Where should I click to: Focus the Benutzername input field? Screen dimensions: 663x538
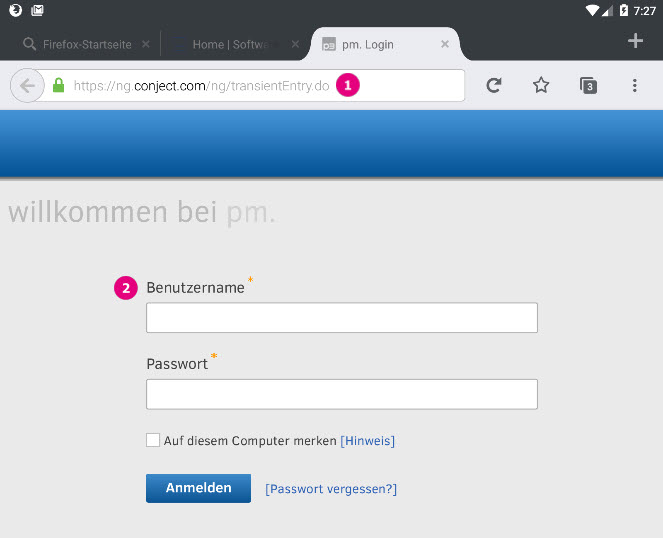tap(341, 318)
